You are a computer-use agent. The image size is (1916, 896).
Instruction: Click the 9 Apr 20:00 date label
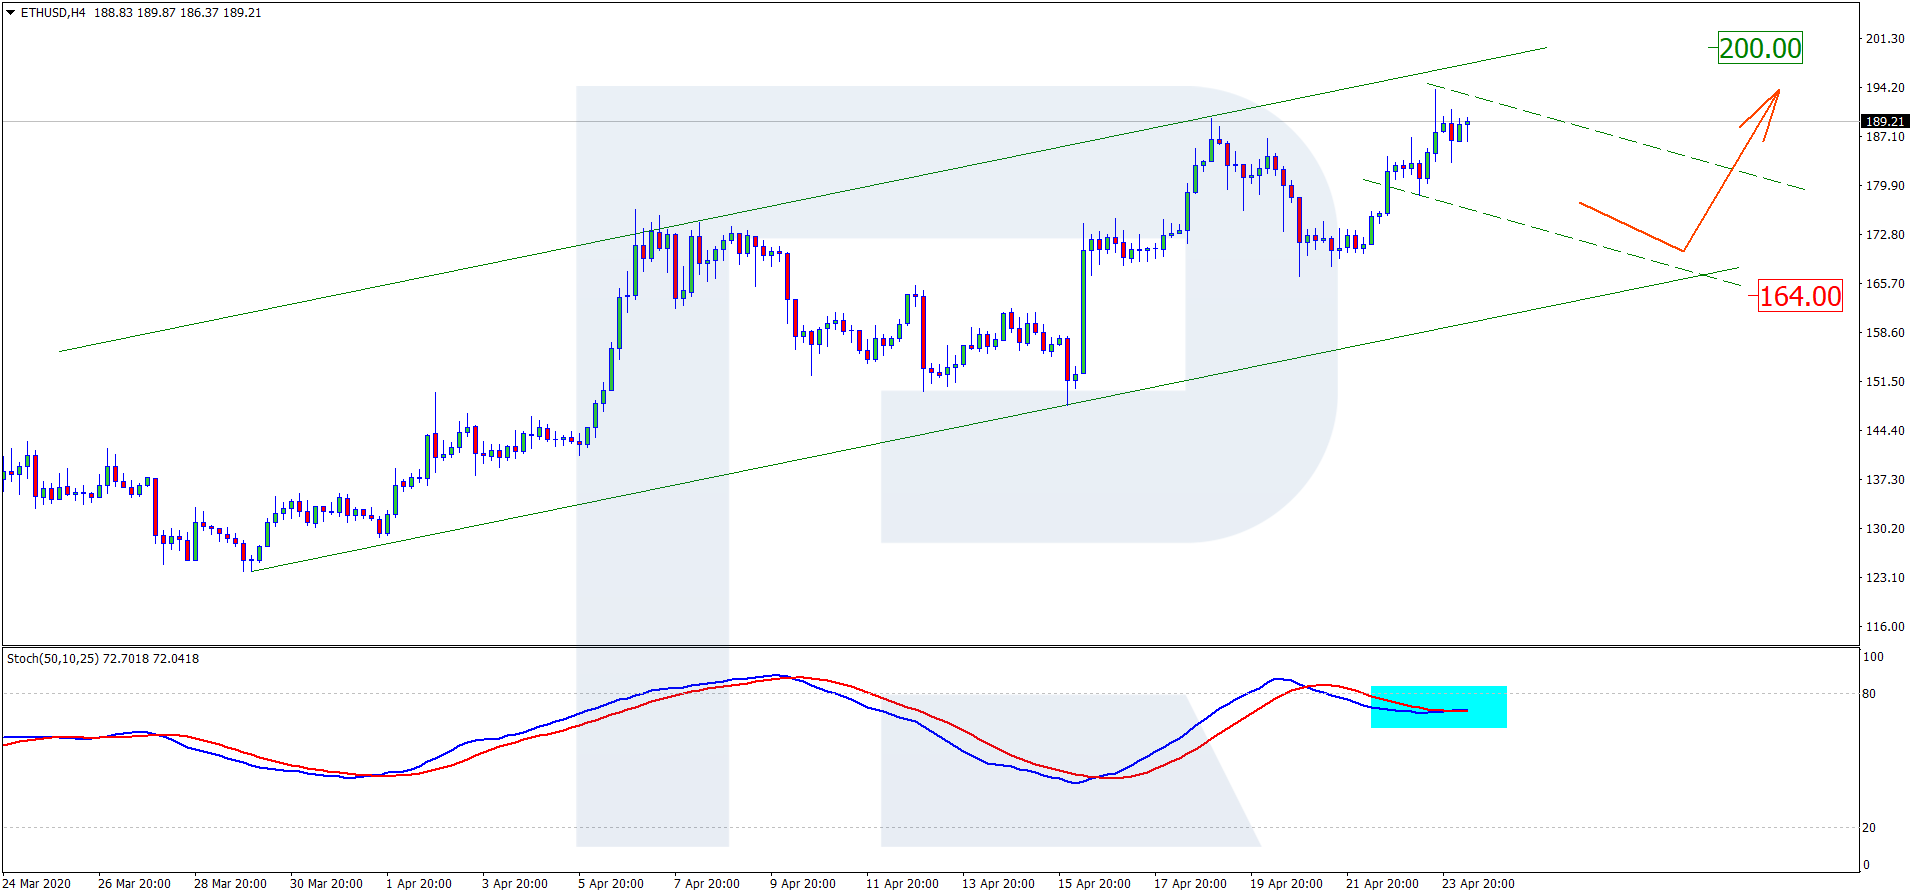click(803, 884)
